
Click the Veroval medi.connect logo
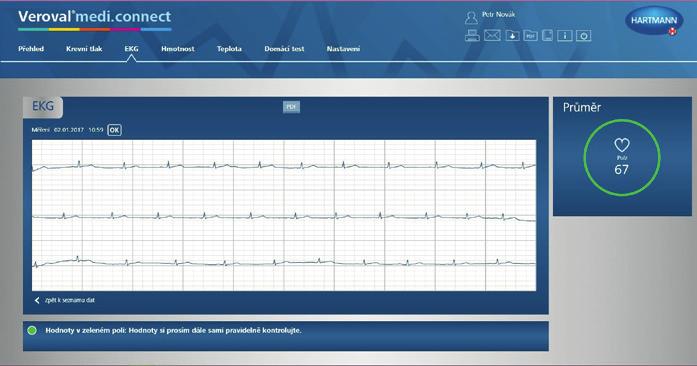click(95, 20)
